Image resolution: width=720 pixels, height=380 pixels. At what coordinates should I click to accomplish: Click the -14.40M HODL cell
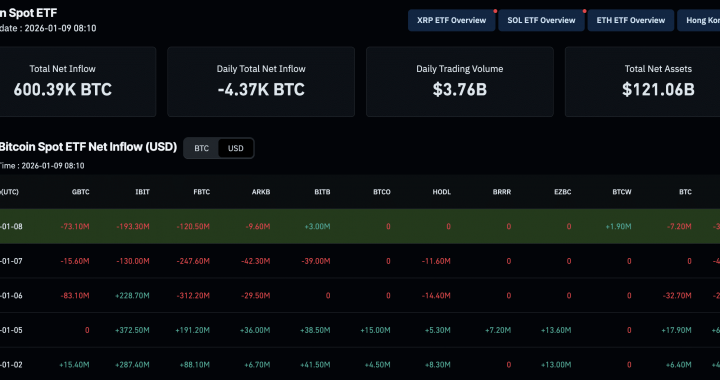point(436,296)
